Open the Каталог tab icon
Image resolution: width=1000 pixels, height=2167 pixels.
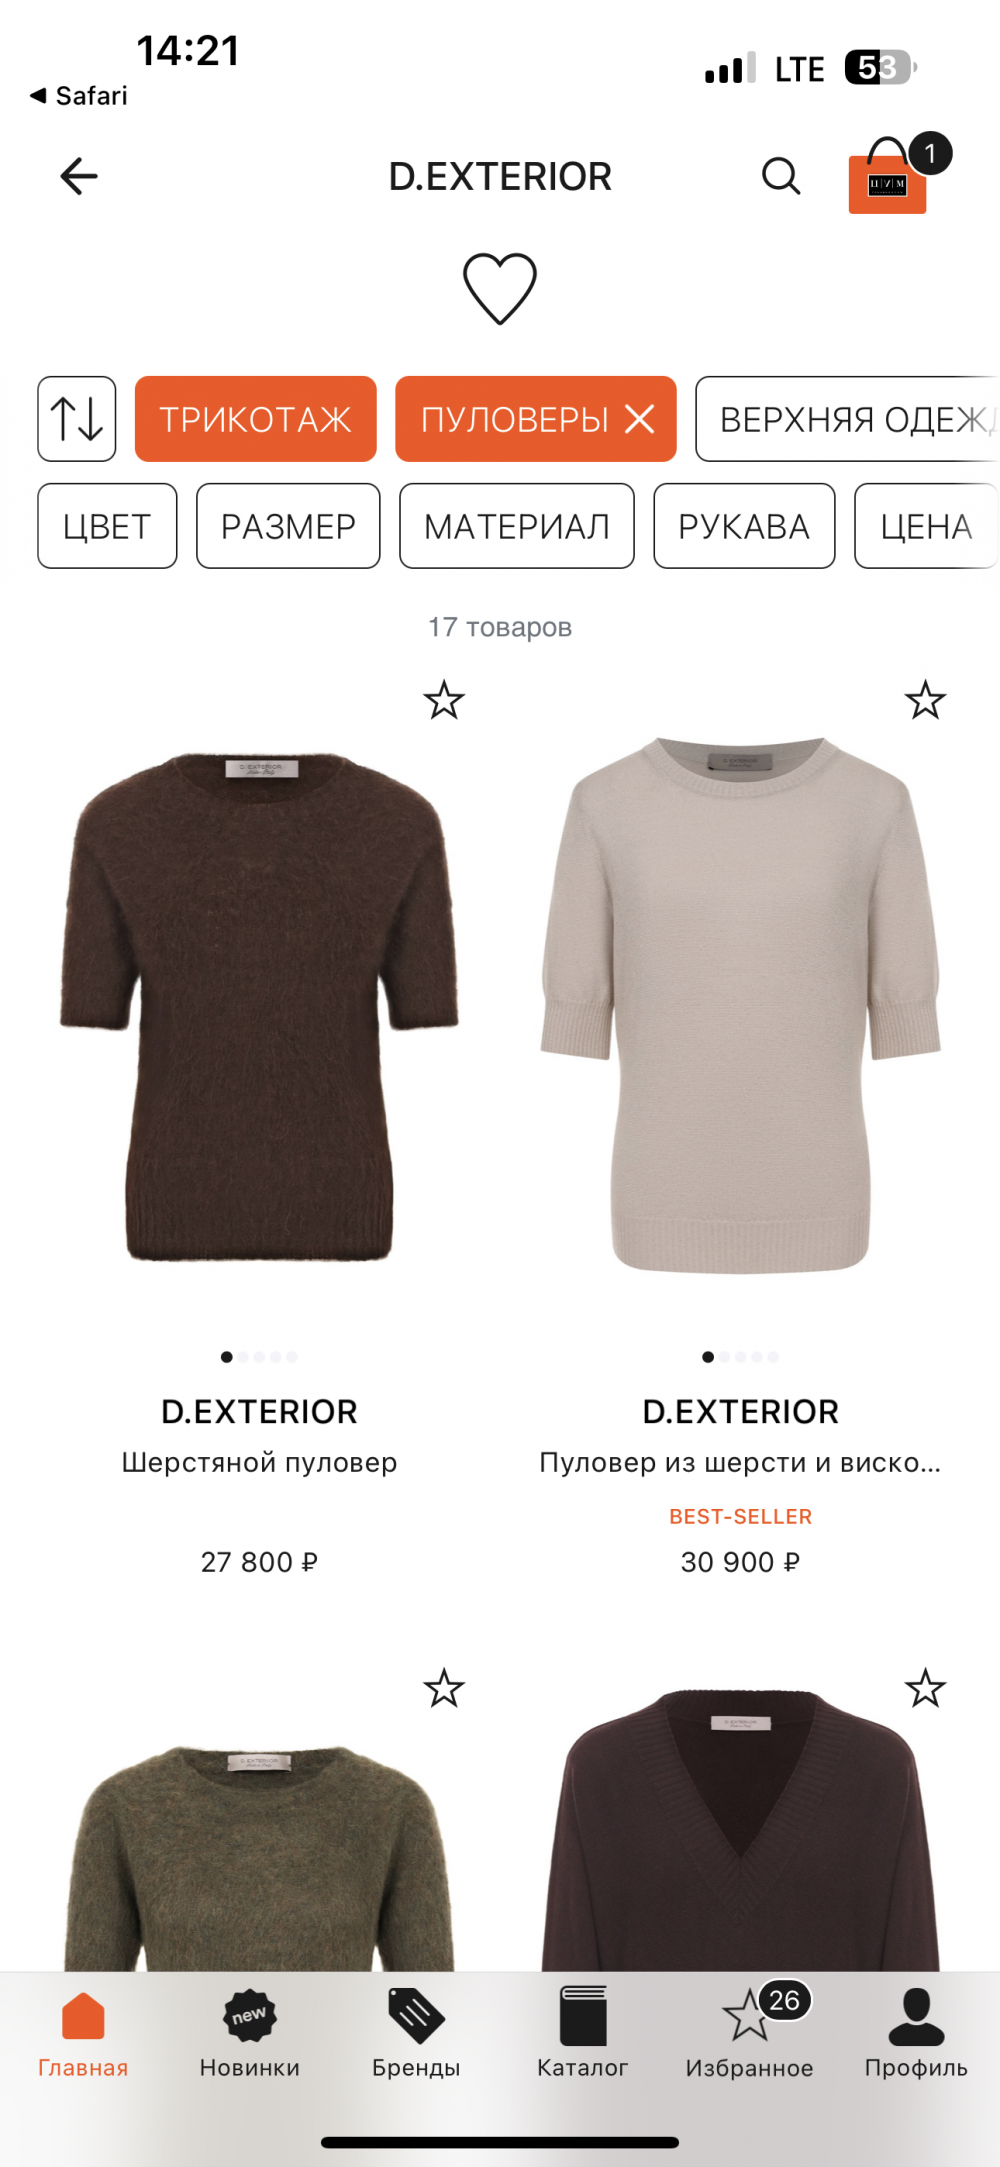583,2016
